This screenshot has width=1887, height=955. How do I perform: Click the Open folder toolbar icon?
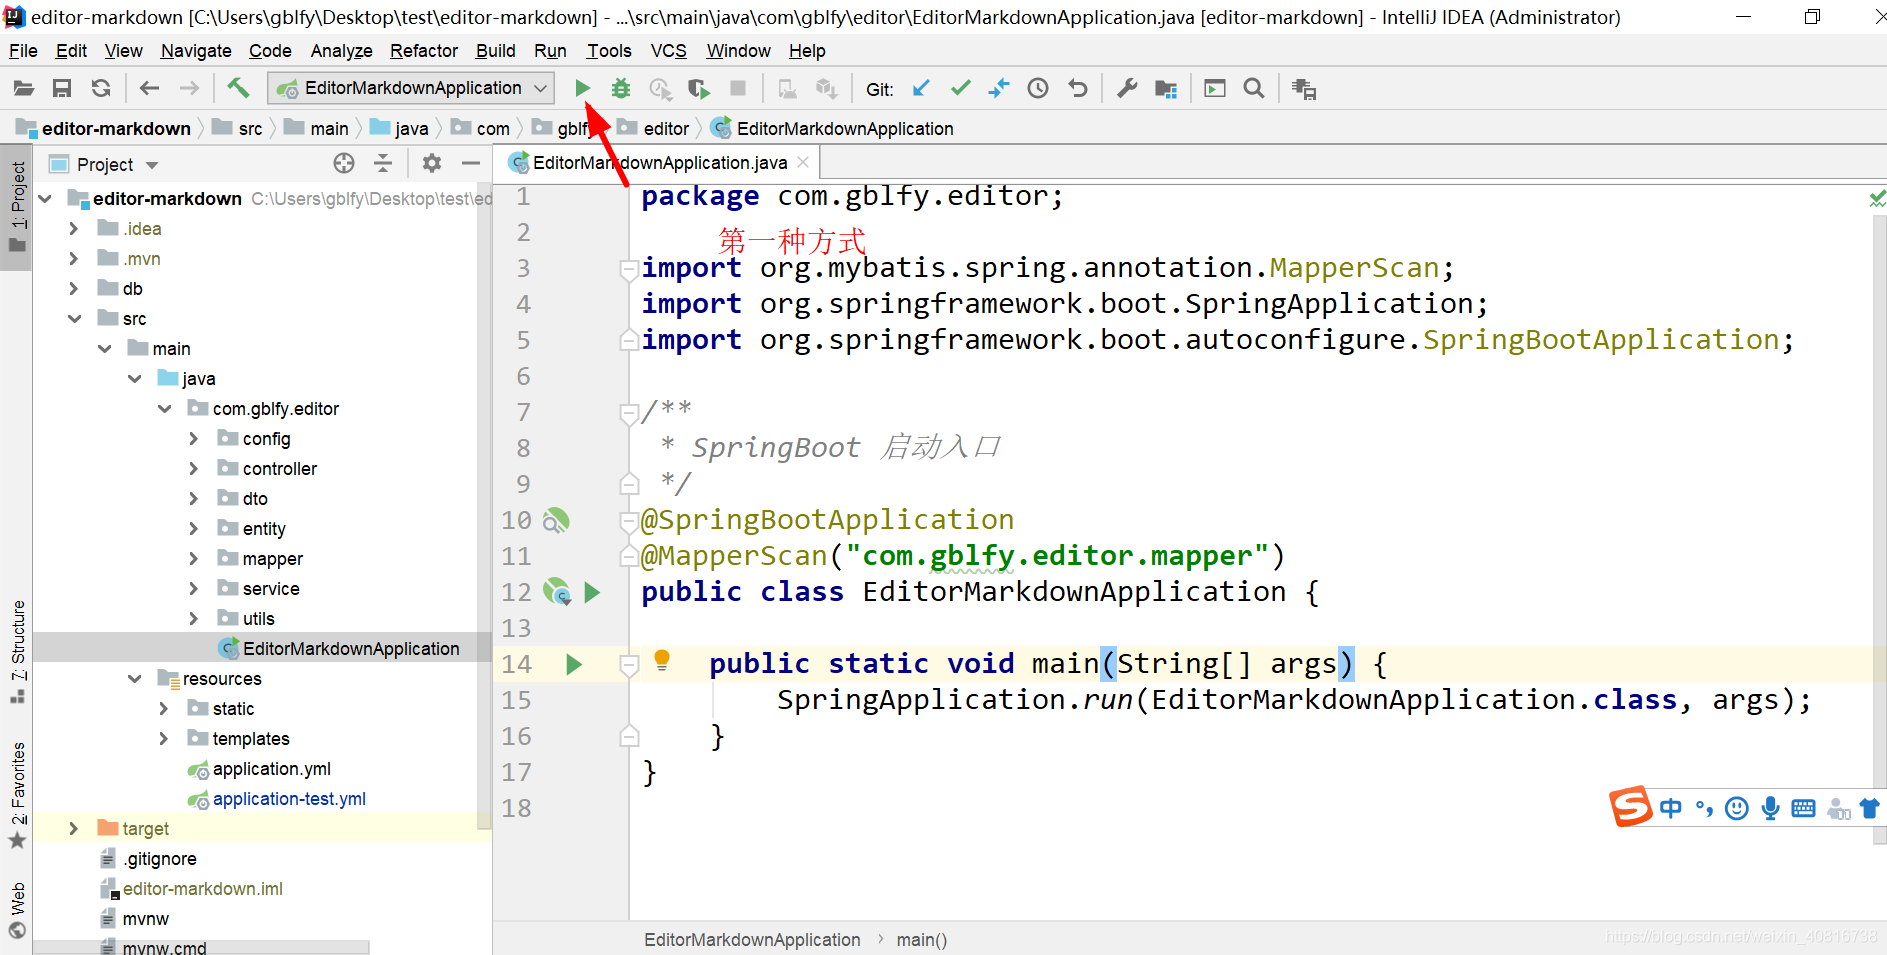[x=23, y=89]
